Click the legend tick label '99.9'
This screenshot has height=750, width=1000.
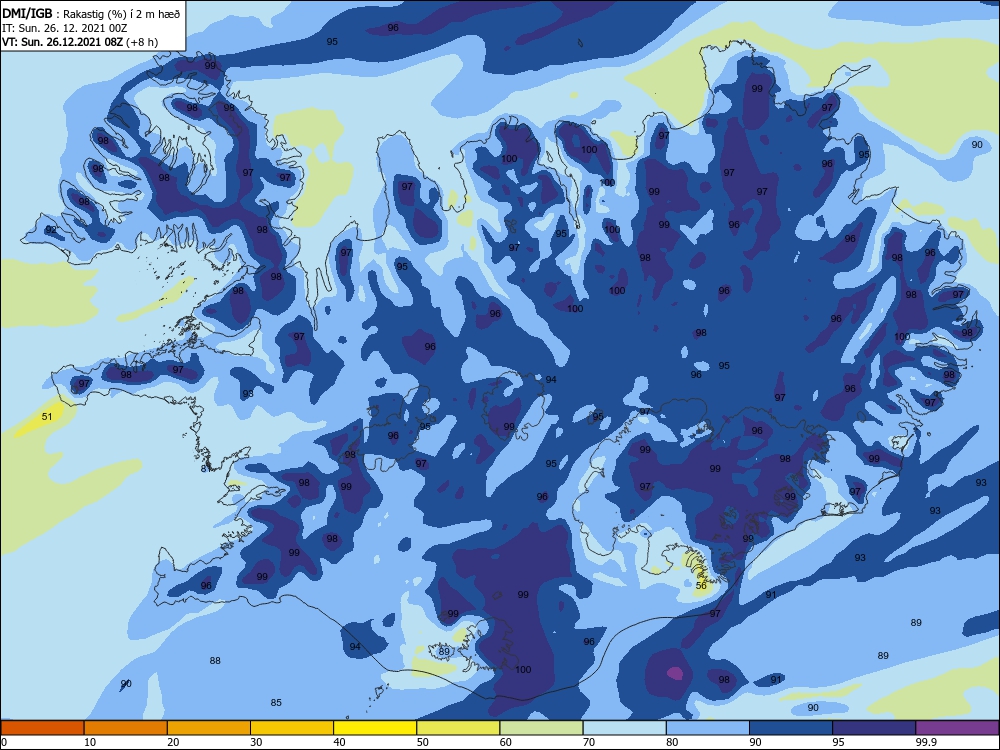[x=926, y=742]
